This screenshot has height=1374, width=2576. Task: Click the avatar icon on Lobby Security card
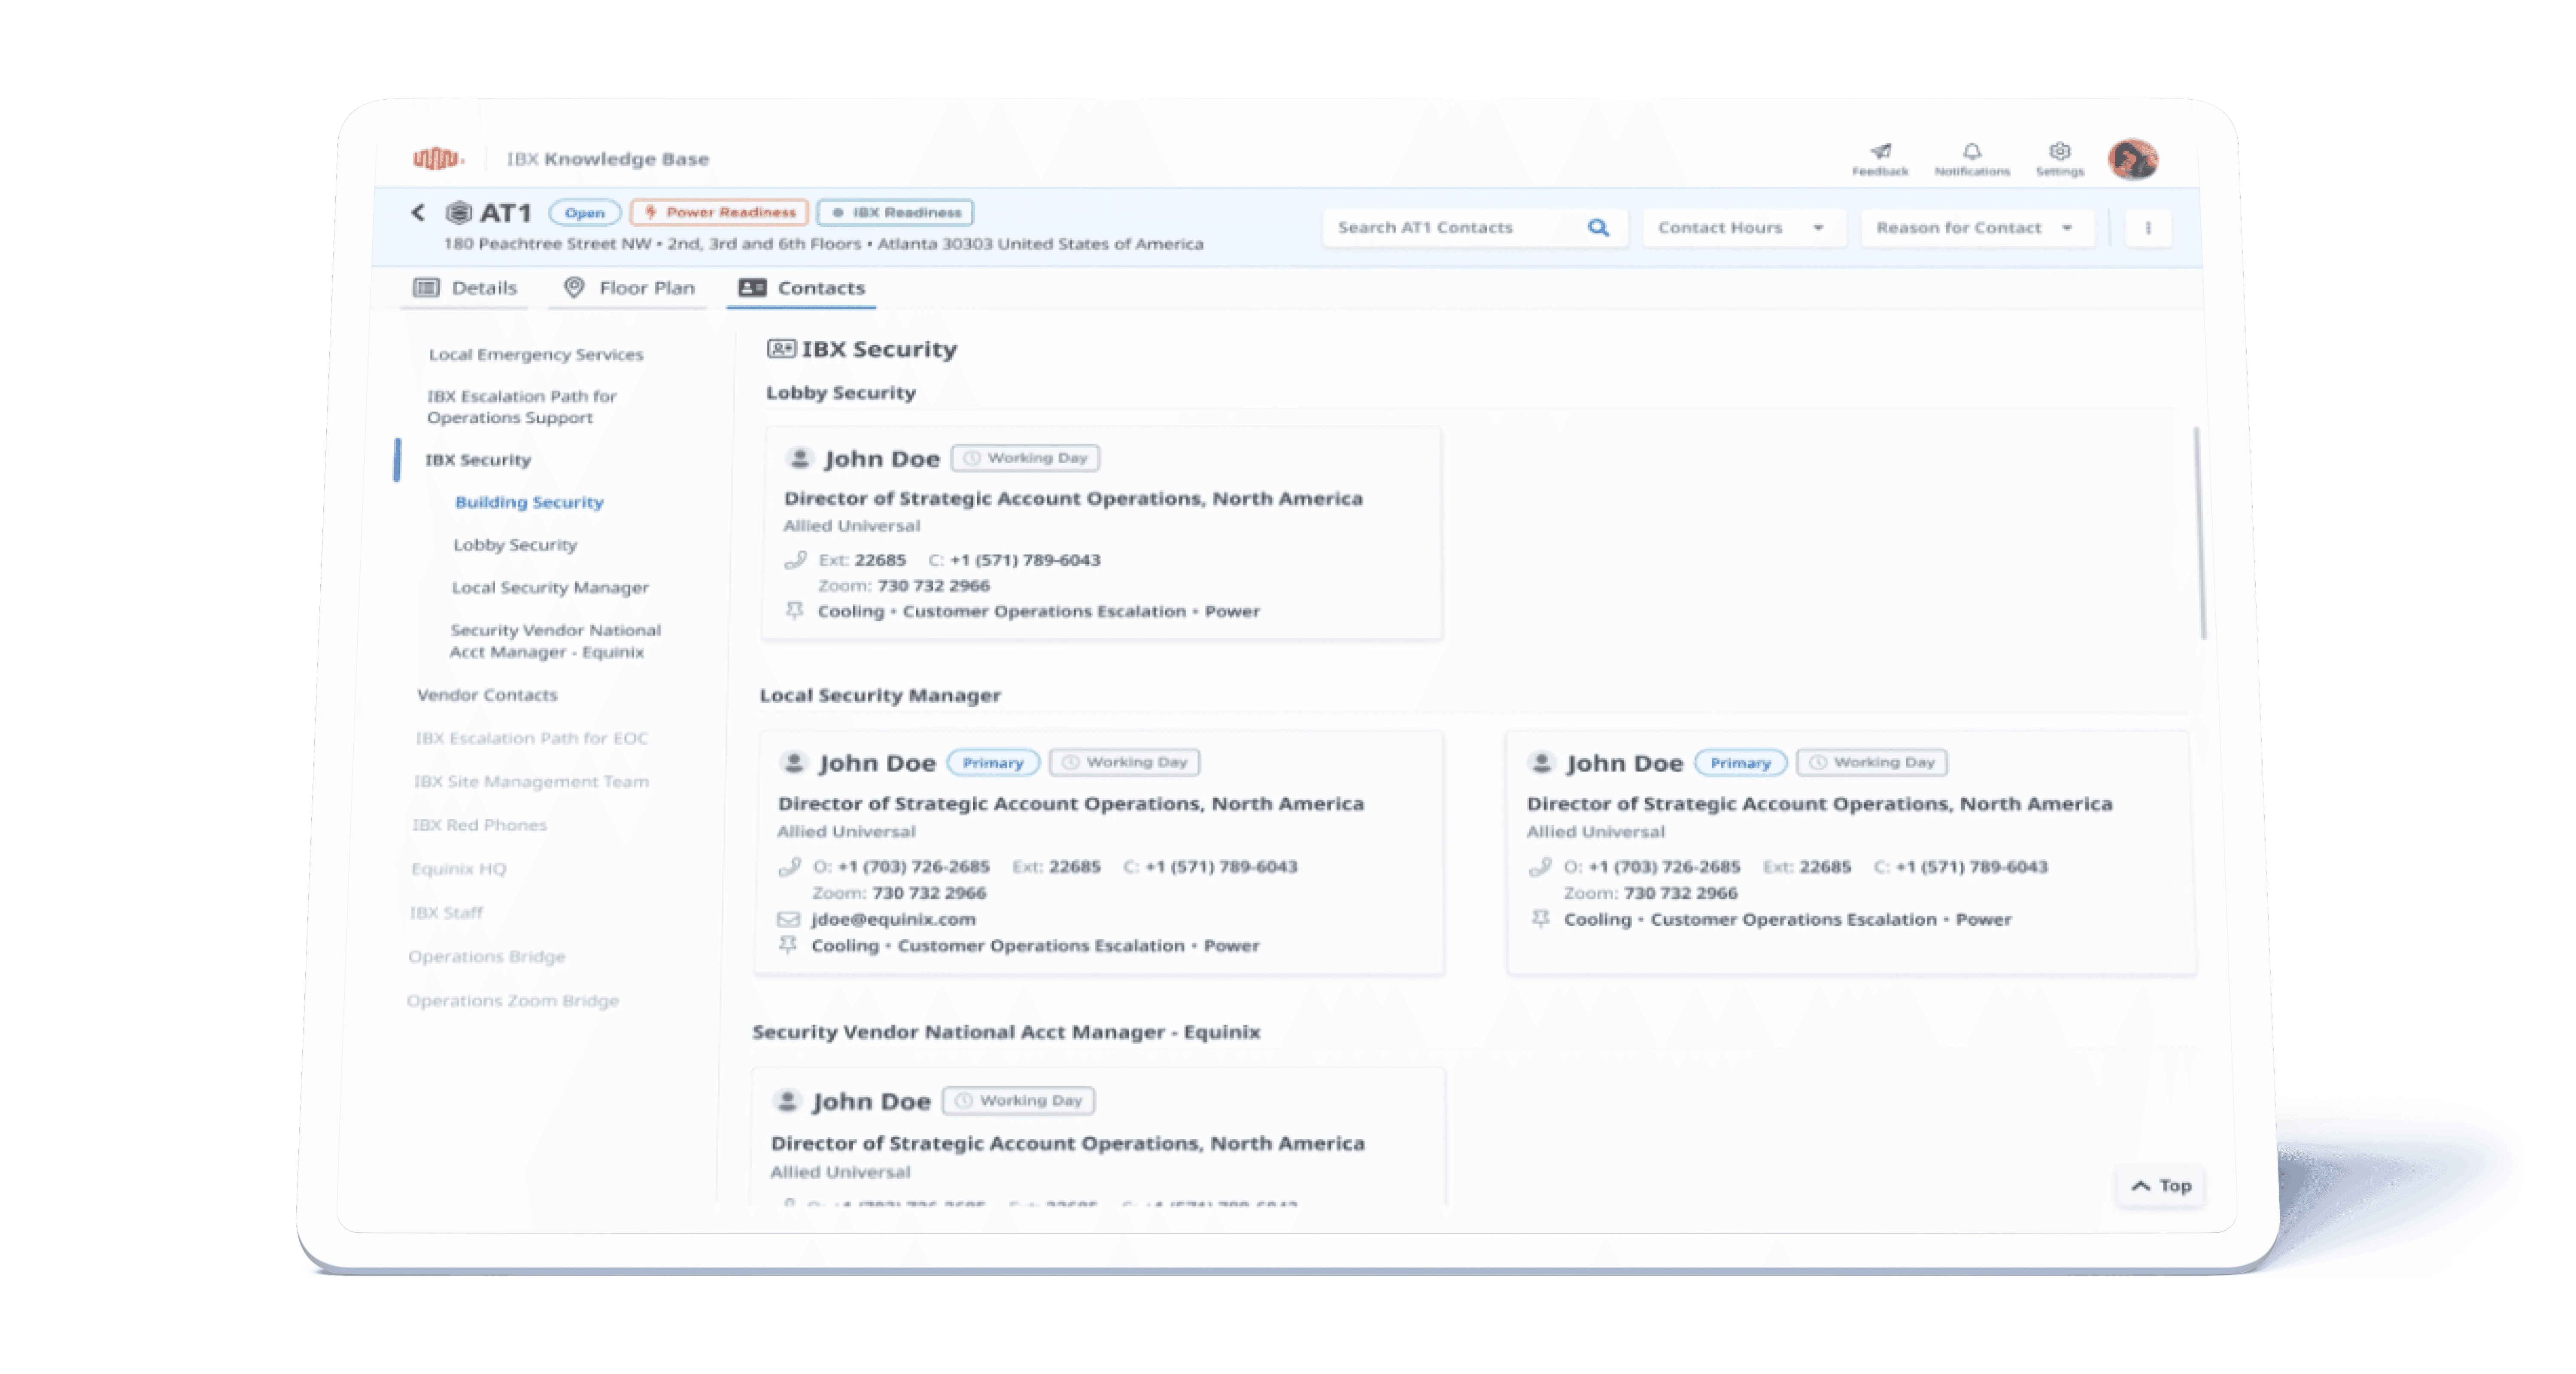tap(799, 458)
